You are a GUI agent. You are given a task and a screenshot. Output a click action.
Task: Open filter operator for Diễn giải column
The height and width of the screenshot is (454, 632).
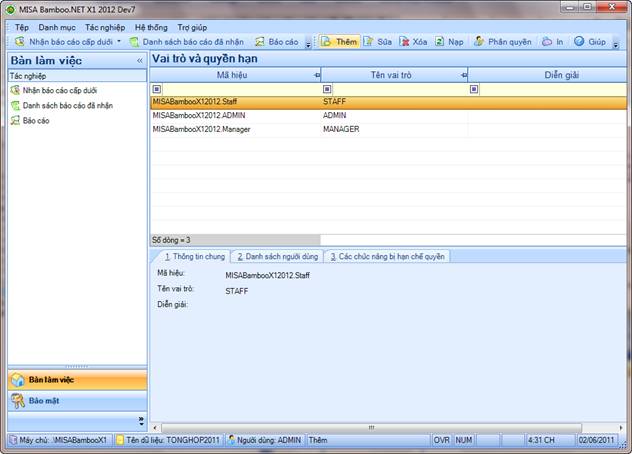pyautogui.click(x=474, y=89)
